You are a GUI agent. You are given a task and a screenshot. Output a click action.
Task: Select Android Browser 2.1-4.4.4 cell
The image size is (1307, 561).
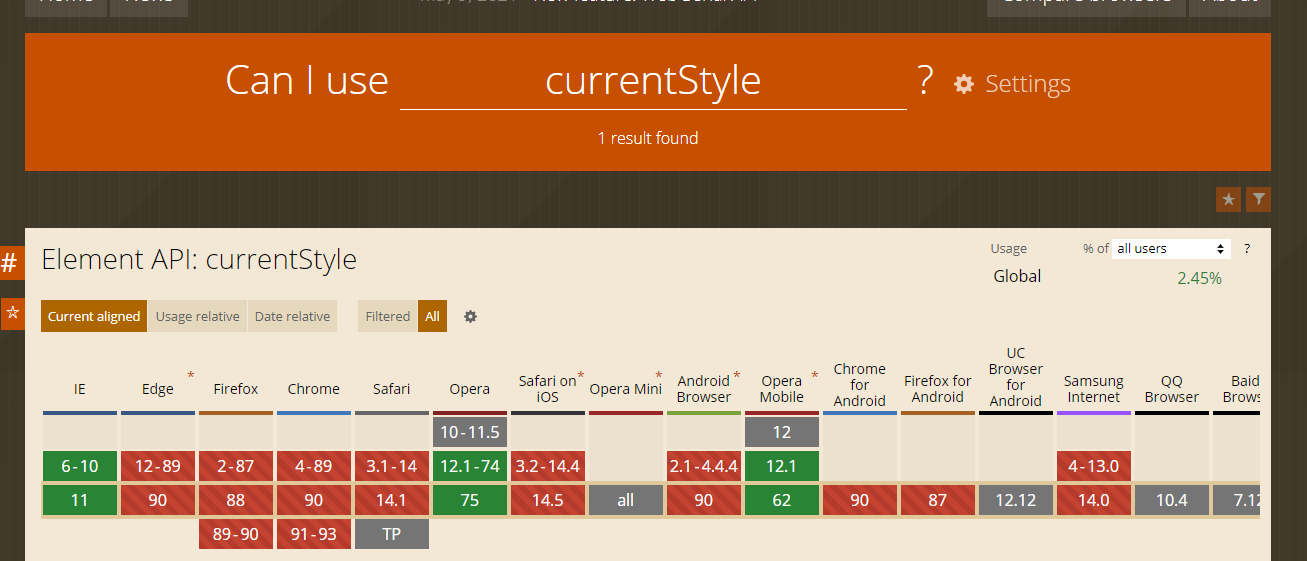704,466
